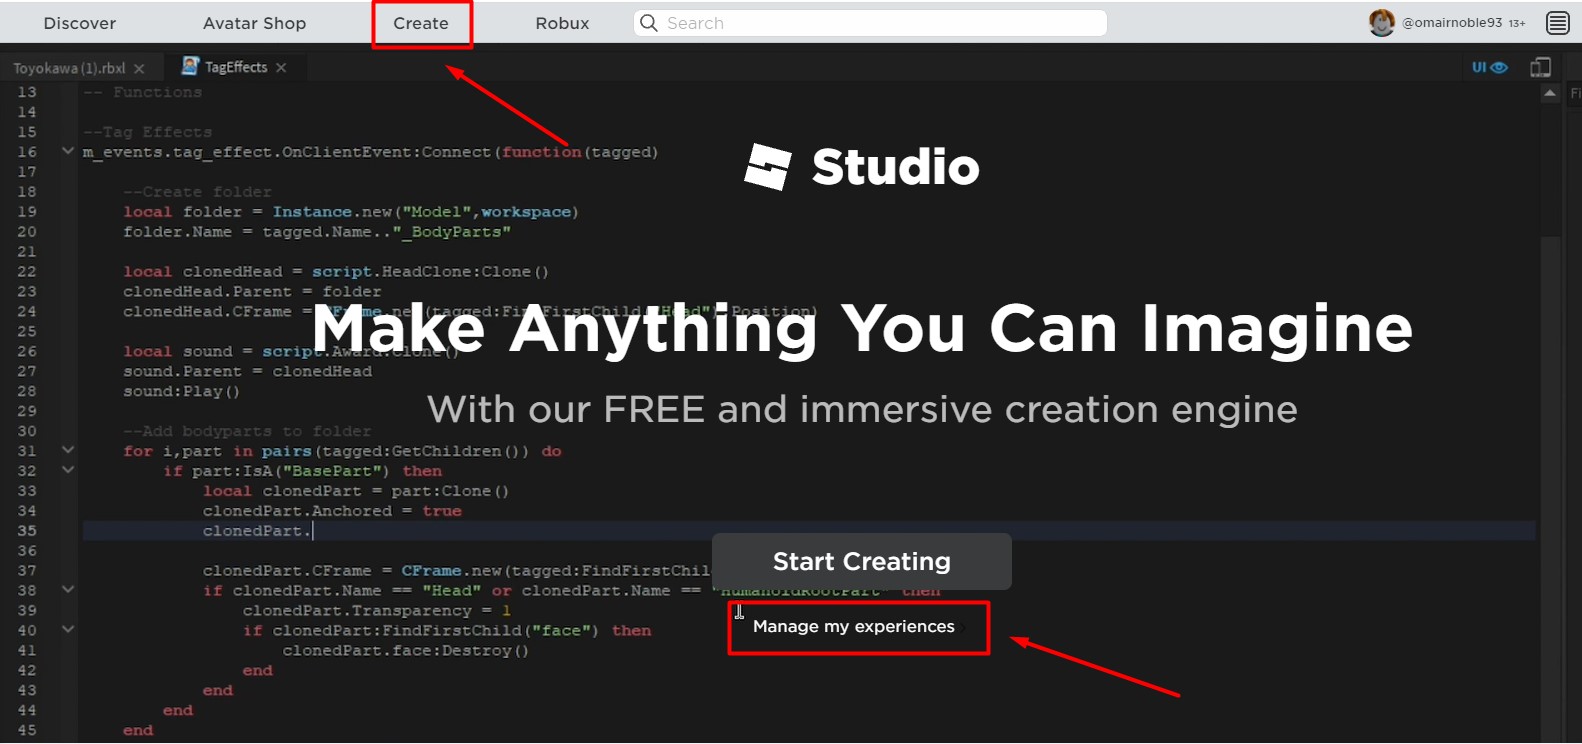Collapse the if block at line 32
1582x744 pixels.
[x=68, y=469]
